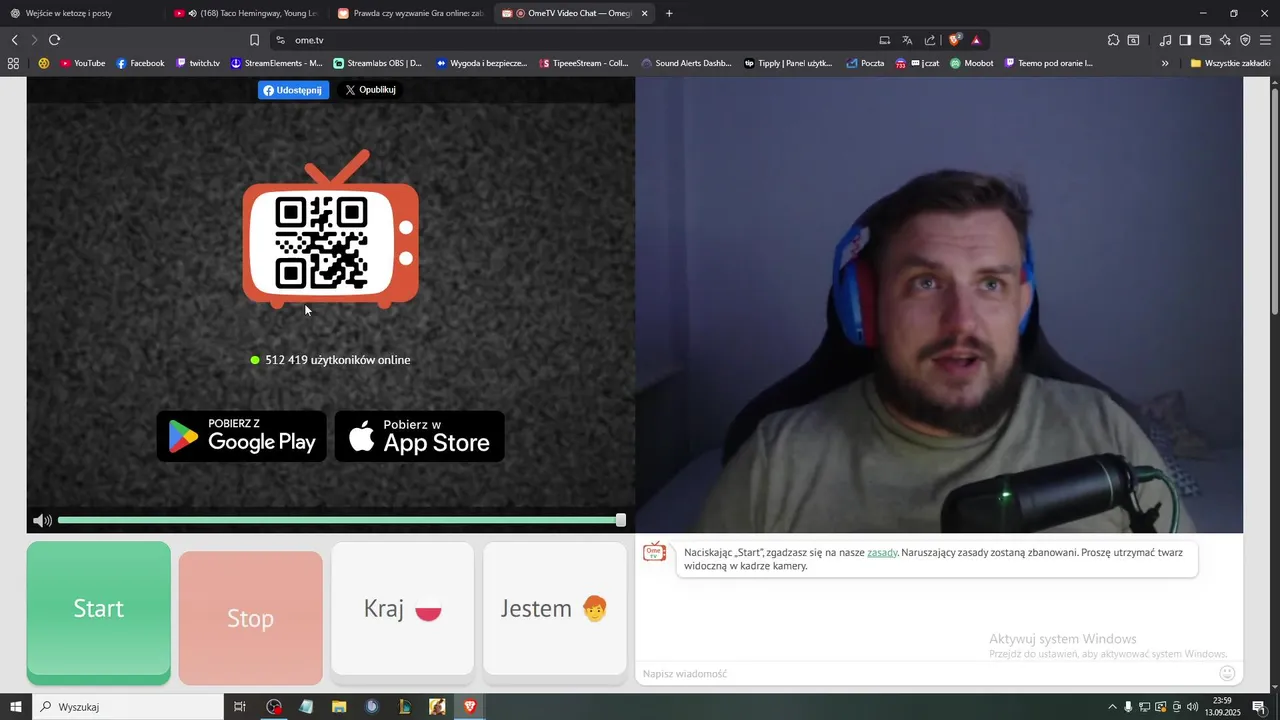Open the Brave Rewards triangle icon
The width and height of the screenshot is (1280, 720).
pyautogui.click(x=976, y=40)
